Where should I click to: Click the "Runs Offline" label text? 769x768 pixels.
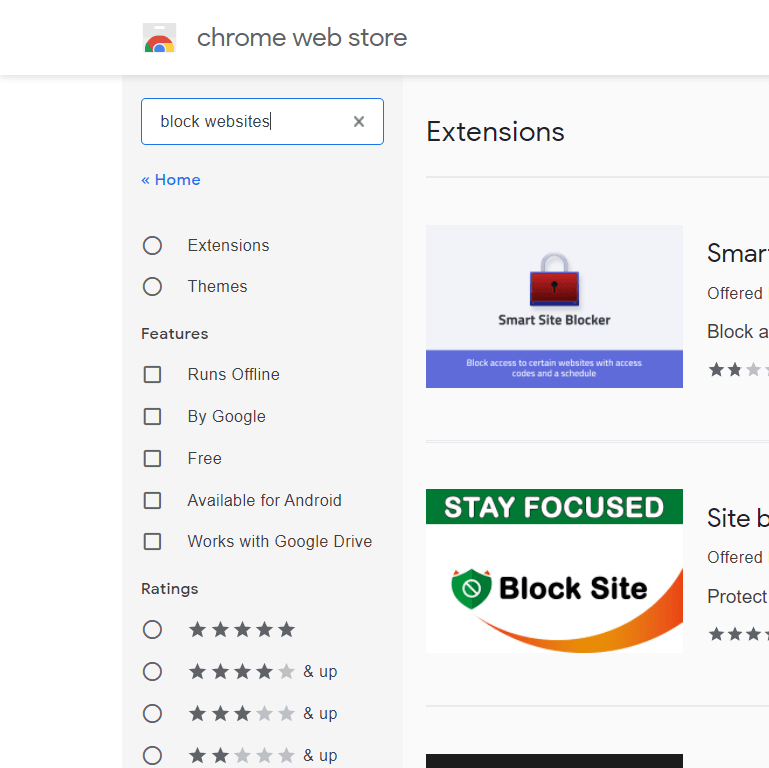click(x=233, y=374)
